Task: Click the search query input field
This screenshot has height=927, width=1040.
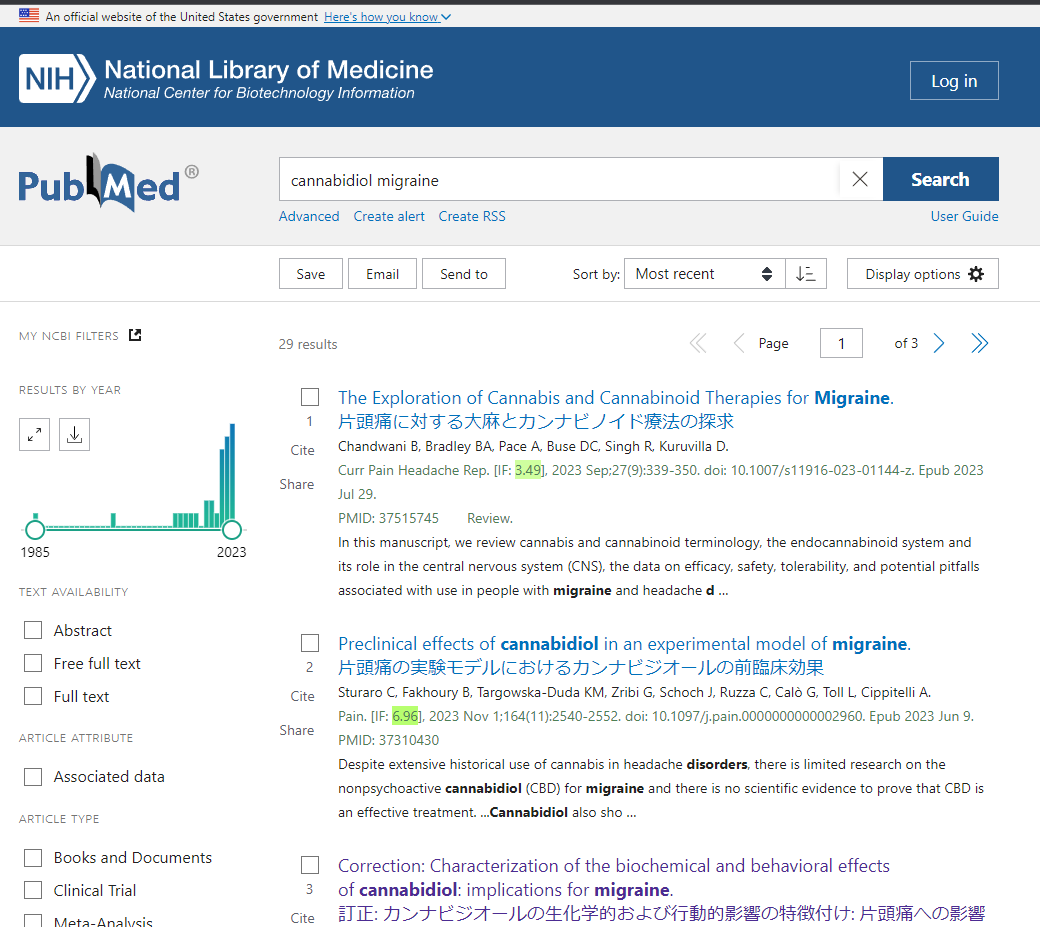Action: click(558, 179)
